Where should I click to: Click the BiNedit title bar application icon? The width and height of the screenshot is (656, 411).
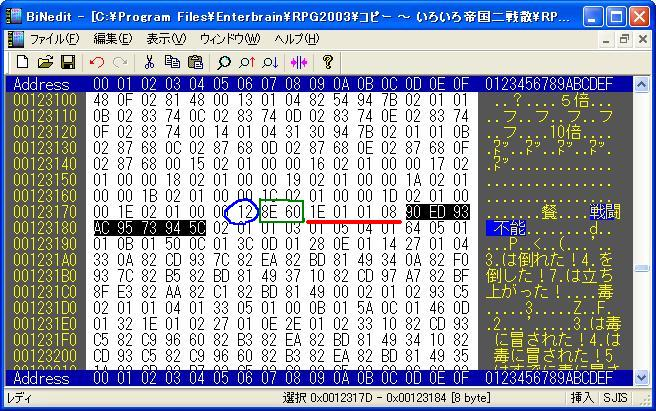coord(14,16)
